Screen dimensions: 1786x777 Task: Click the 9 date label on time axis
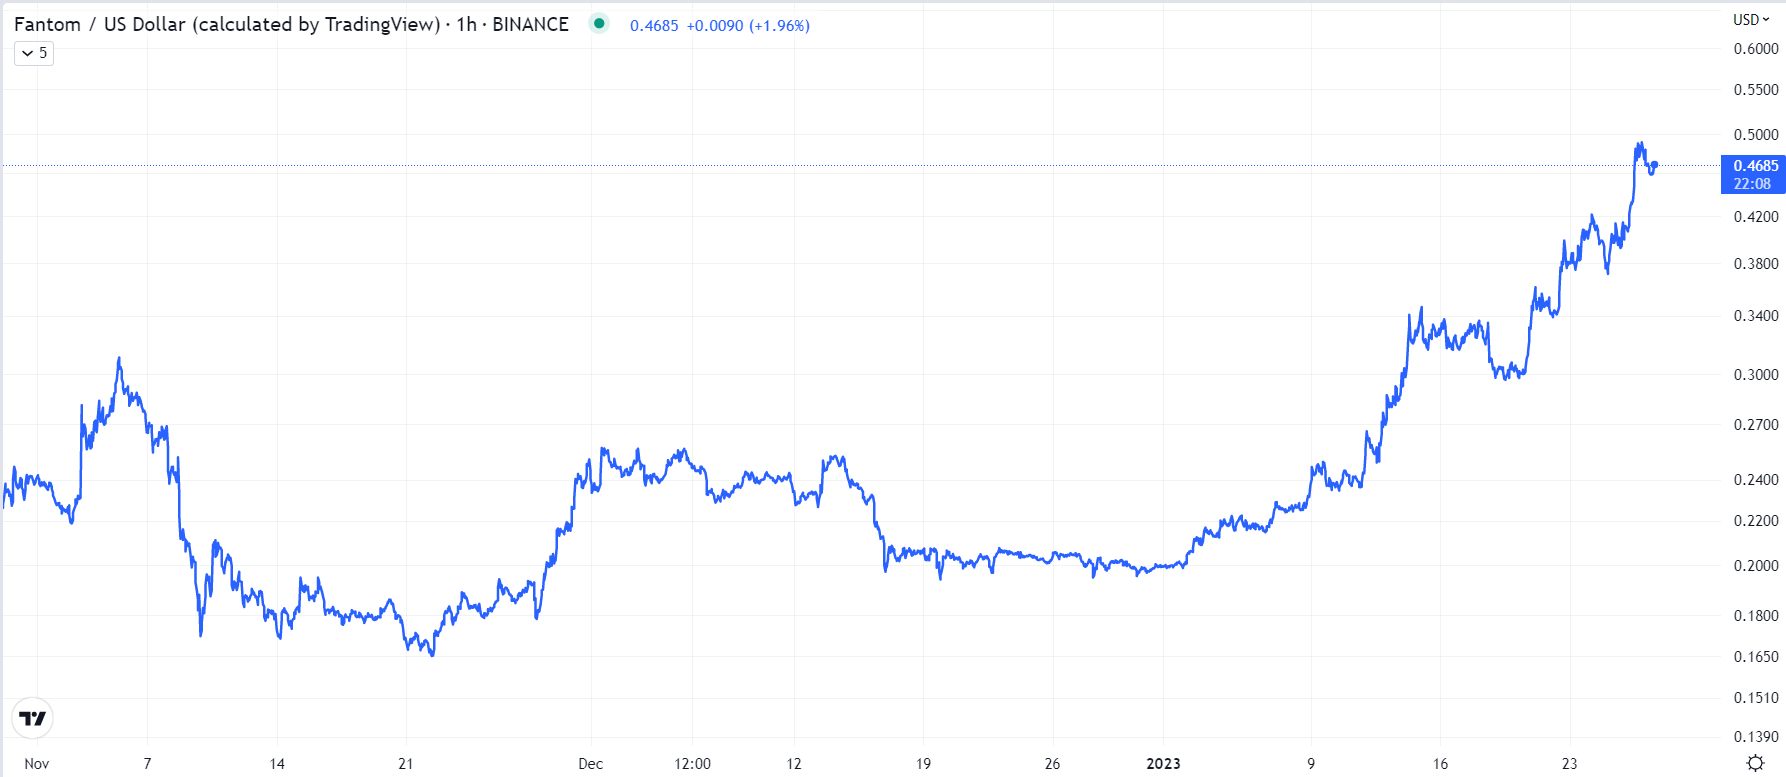pos(1311,764)
